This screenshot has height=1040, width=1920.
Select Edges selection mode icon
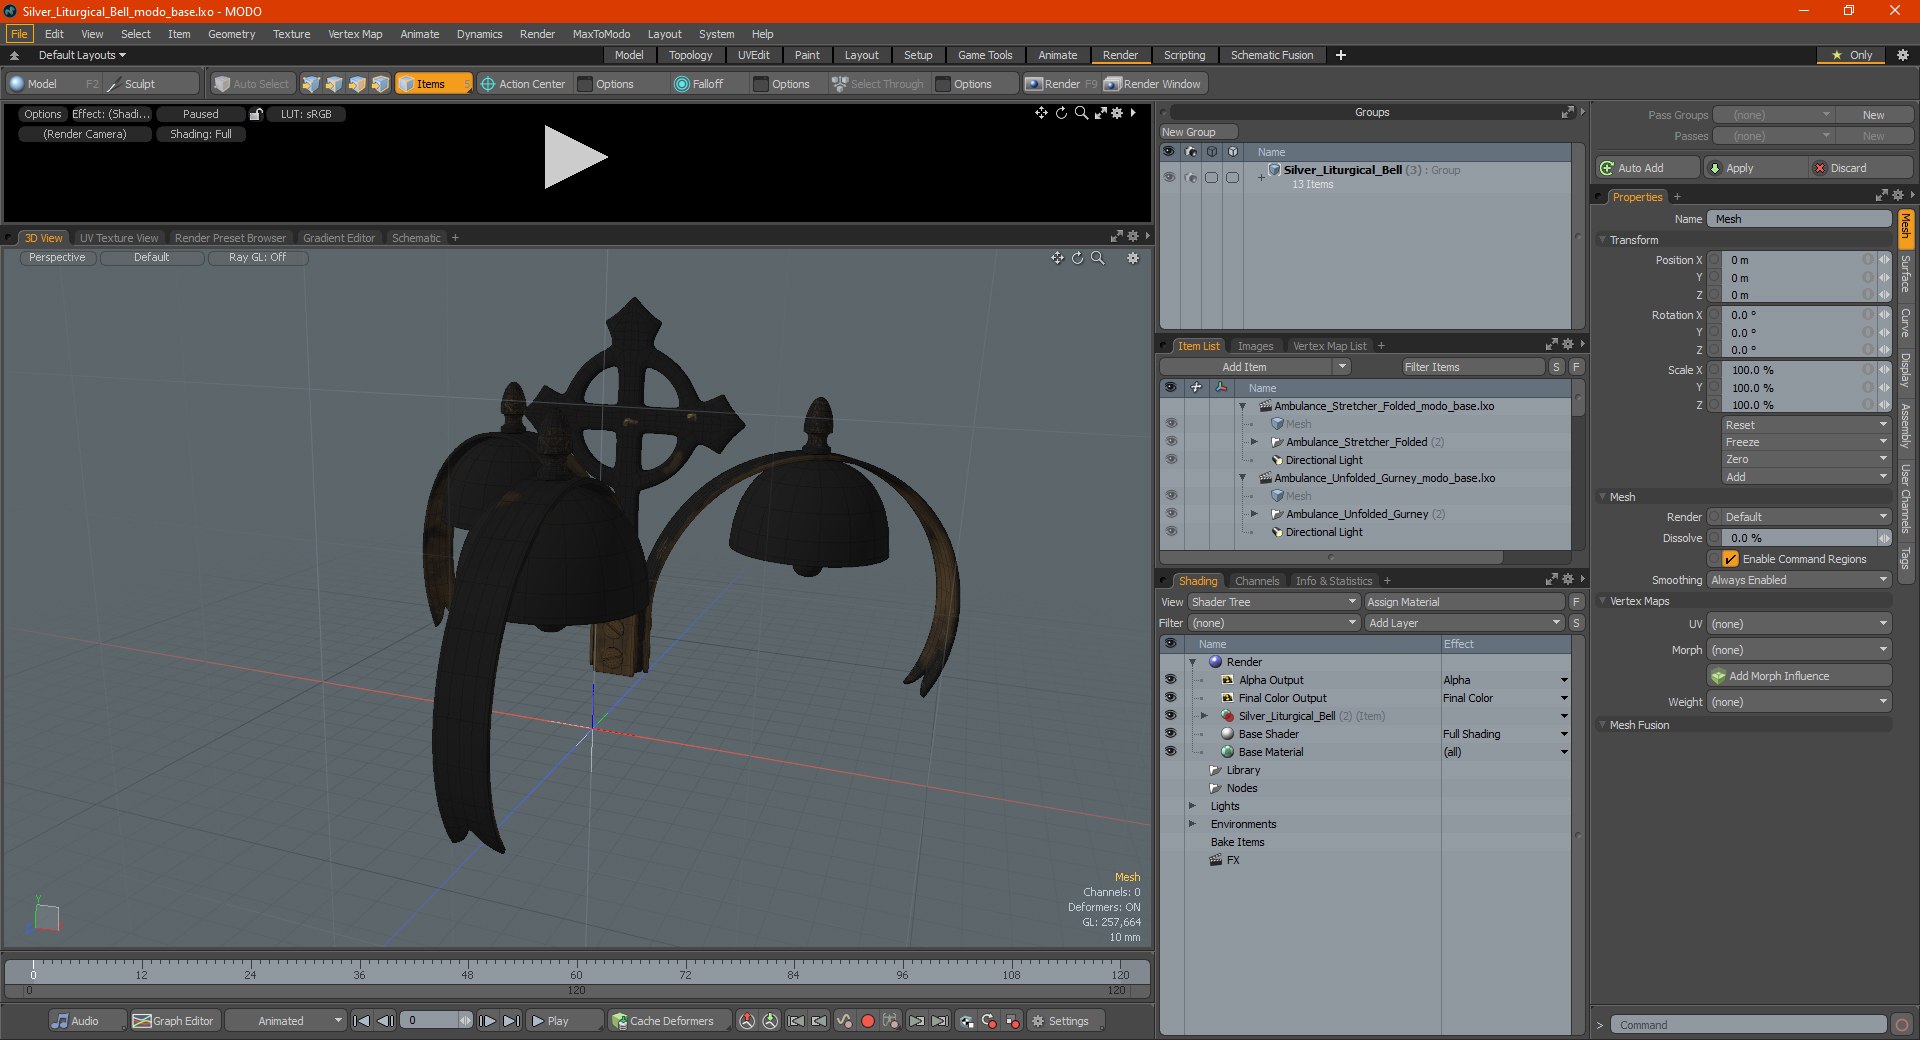tap(334, 84)
